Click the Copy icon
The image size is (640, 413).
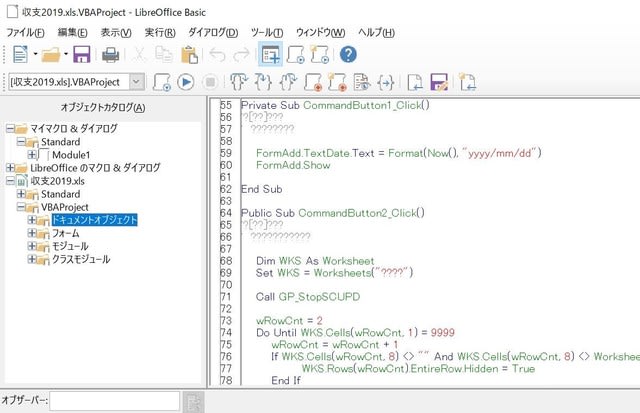(164, 54)
